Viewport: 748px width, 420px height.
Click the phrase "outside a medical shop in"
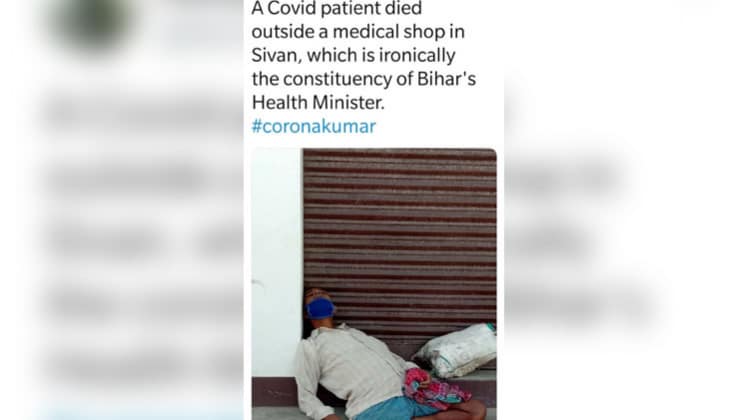[x=358, y=32]
